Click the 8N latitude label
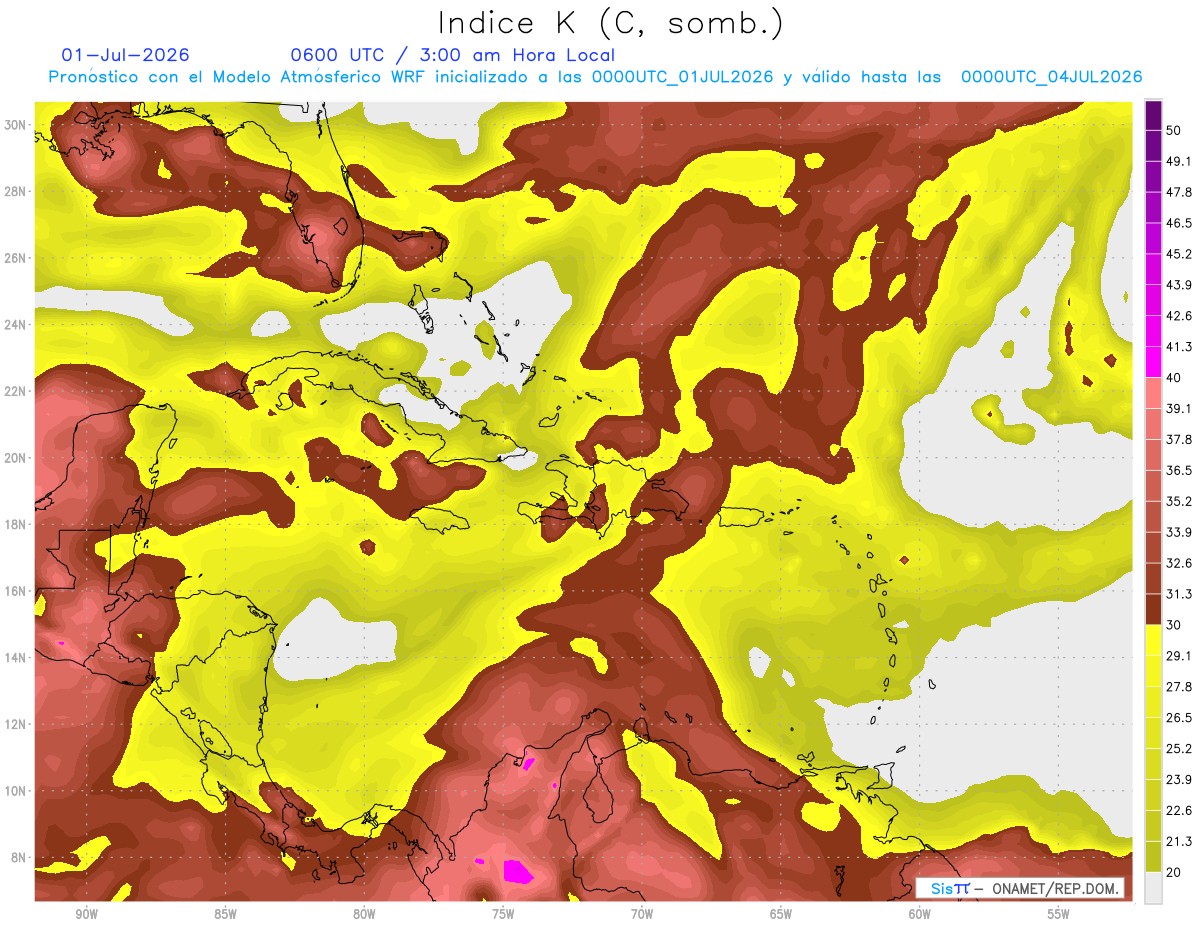This screenshot has width=1200, height=927. 18,857
